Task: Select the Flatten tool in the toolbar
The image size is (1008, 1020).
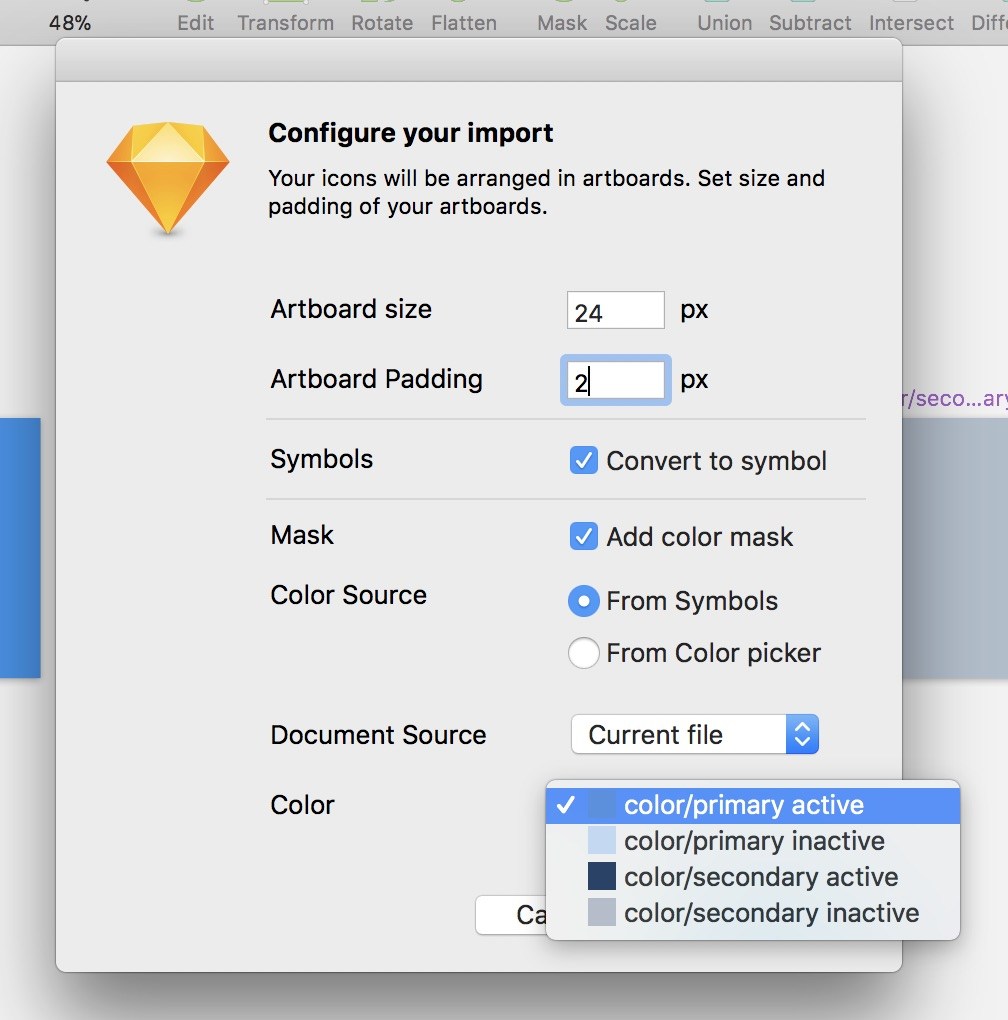Action: click(463, 22)
